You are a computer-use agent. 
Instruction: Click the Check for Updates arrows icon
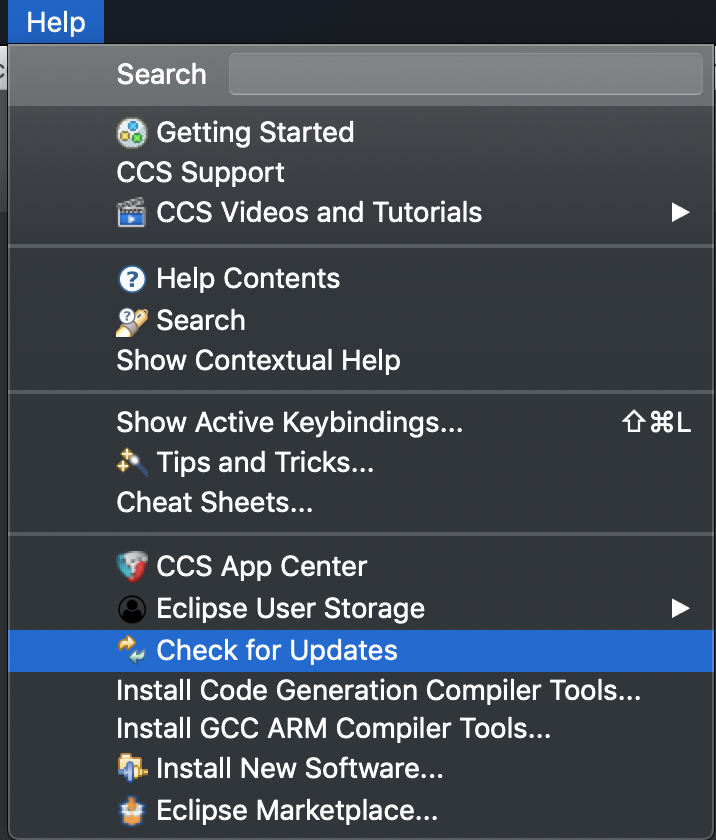click(132, 650)
